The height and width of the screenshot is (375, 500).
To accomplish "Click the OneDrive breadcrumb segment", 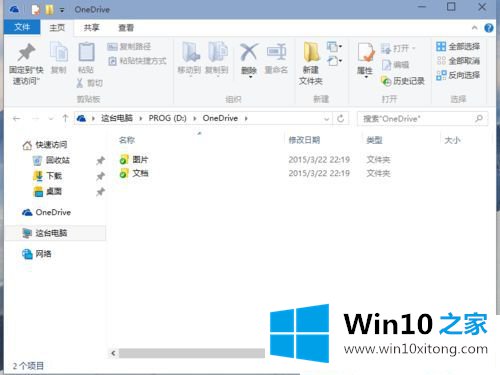I will [x=220, y=118].
